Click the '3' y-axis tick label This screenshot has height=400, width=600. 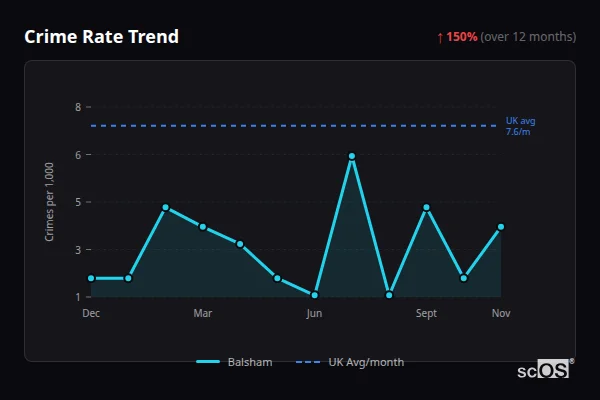78,250
